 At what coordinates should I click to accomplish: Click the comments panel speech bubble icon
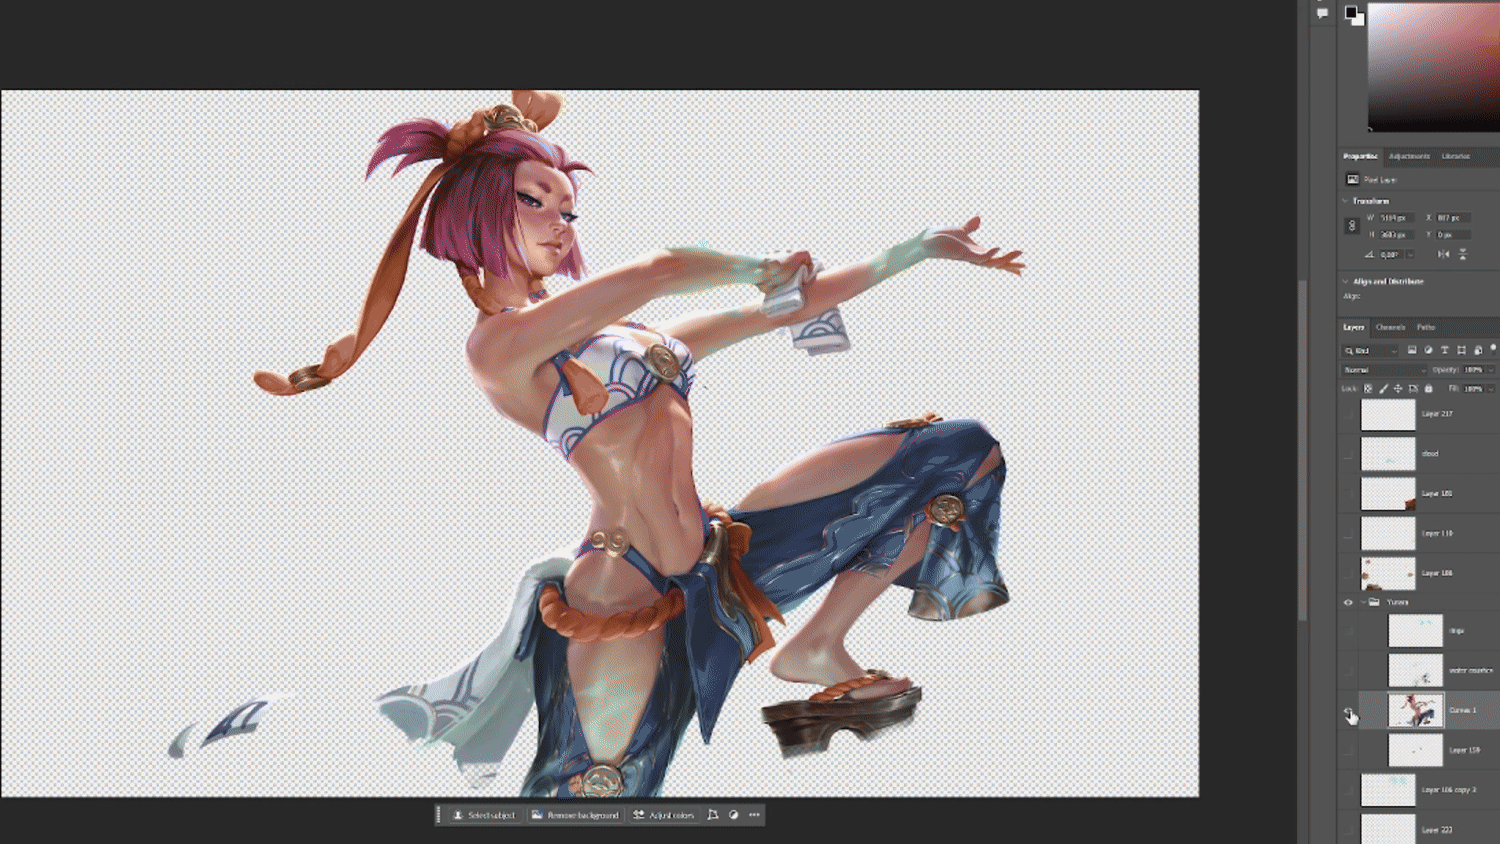[x=1322, y=13]
